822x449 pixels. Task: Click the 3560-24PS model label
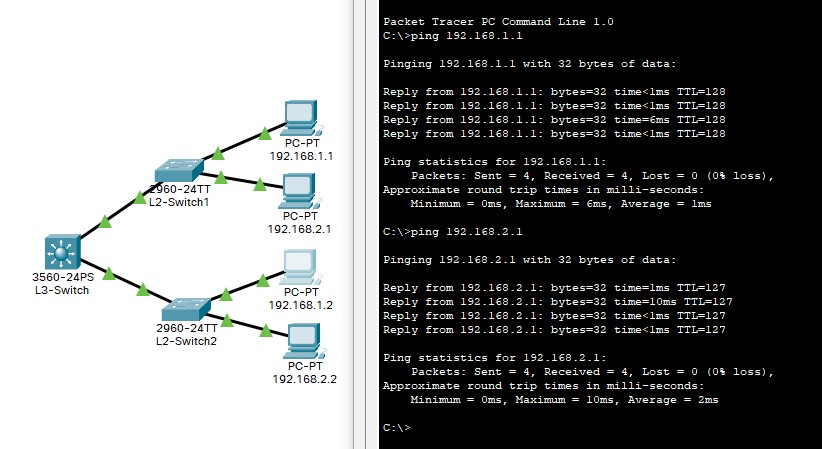coord(63,277)
